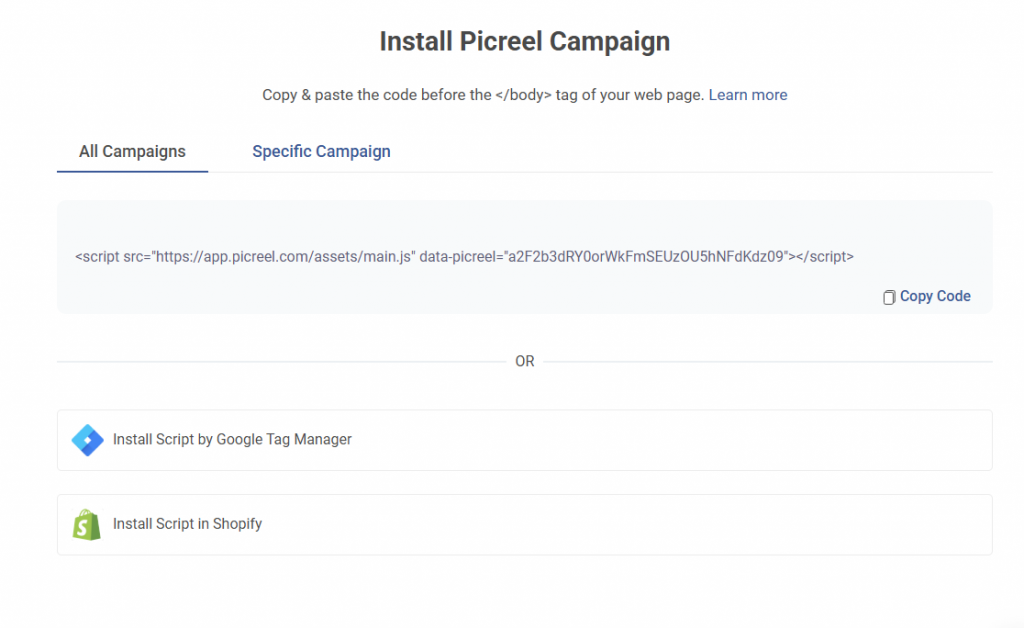Screen dimensions: 1024x628
Task: Switch to the All Campaigns tab
Action: click(x=132, y=152)
